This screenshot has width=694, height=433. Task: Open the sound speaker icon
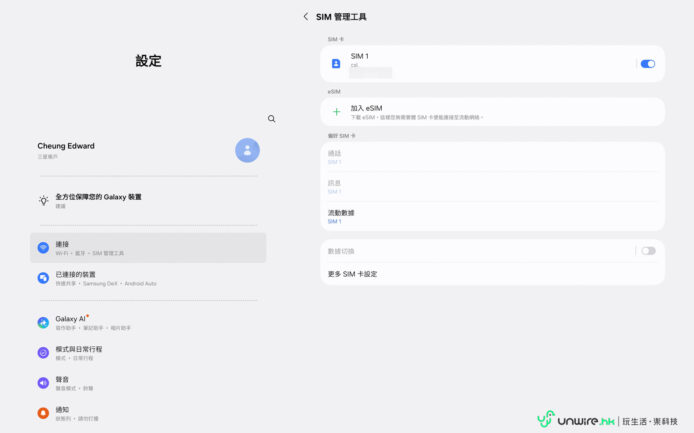(43, 383)
